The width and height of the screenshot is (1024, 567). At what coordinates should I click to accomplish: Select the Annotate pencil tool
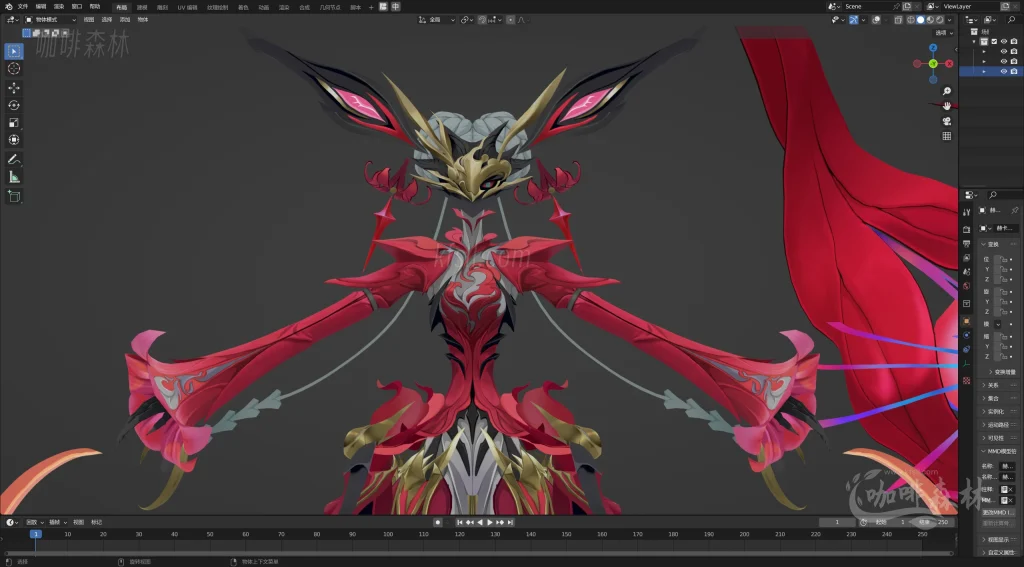tap(14, 159)
